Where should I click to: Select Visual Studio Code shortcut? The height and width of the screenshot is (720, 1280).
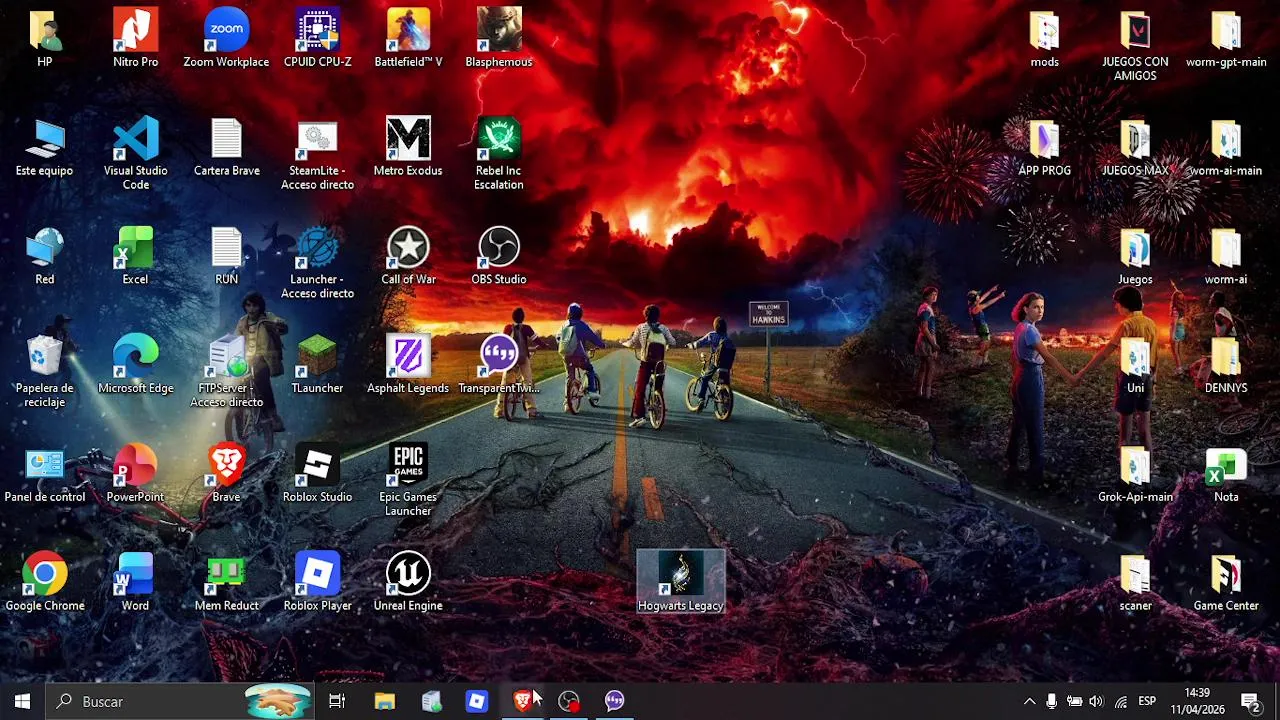pyautogui.click(x=135, y=153)
